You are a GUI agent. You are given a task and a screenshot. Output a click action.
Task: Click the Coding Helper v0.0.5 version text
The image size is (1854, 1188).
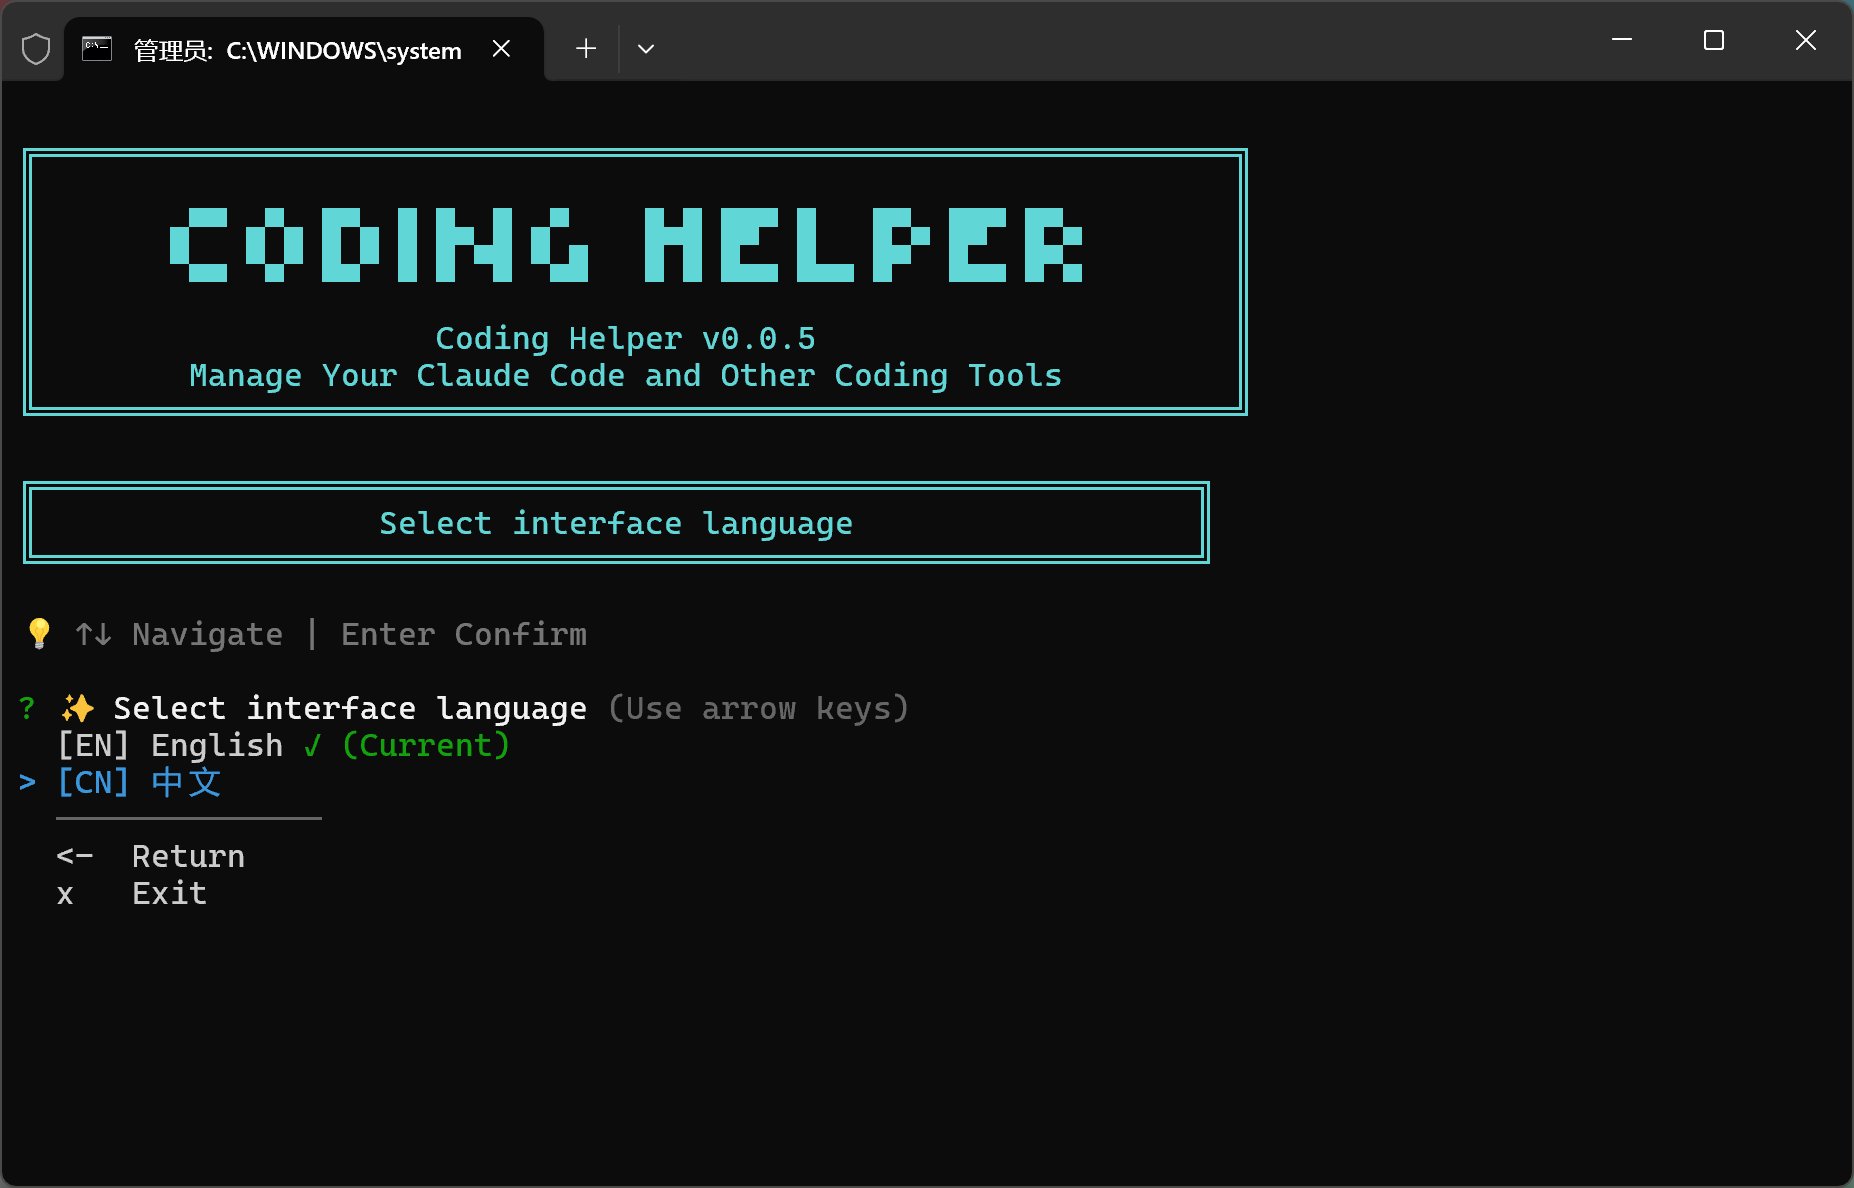coord(625,339)
